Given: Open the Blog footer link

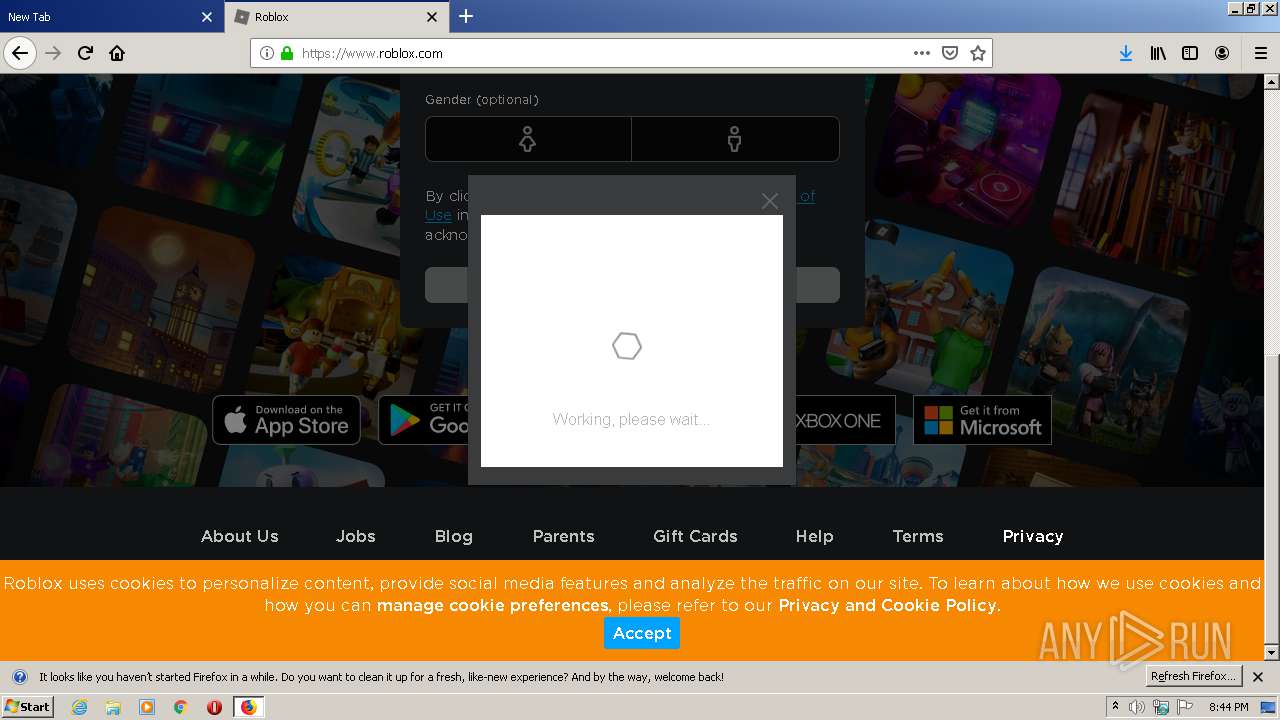Looking at the screenshot, I should click(454, 536).
